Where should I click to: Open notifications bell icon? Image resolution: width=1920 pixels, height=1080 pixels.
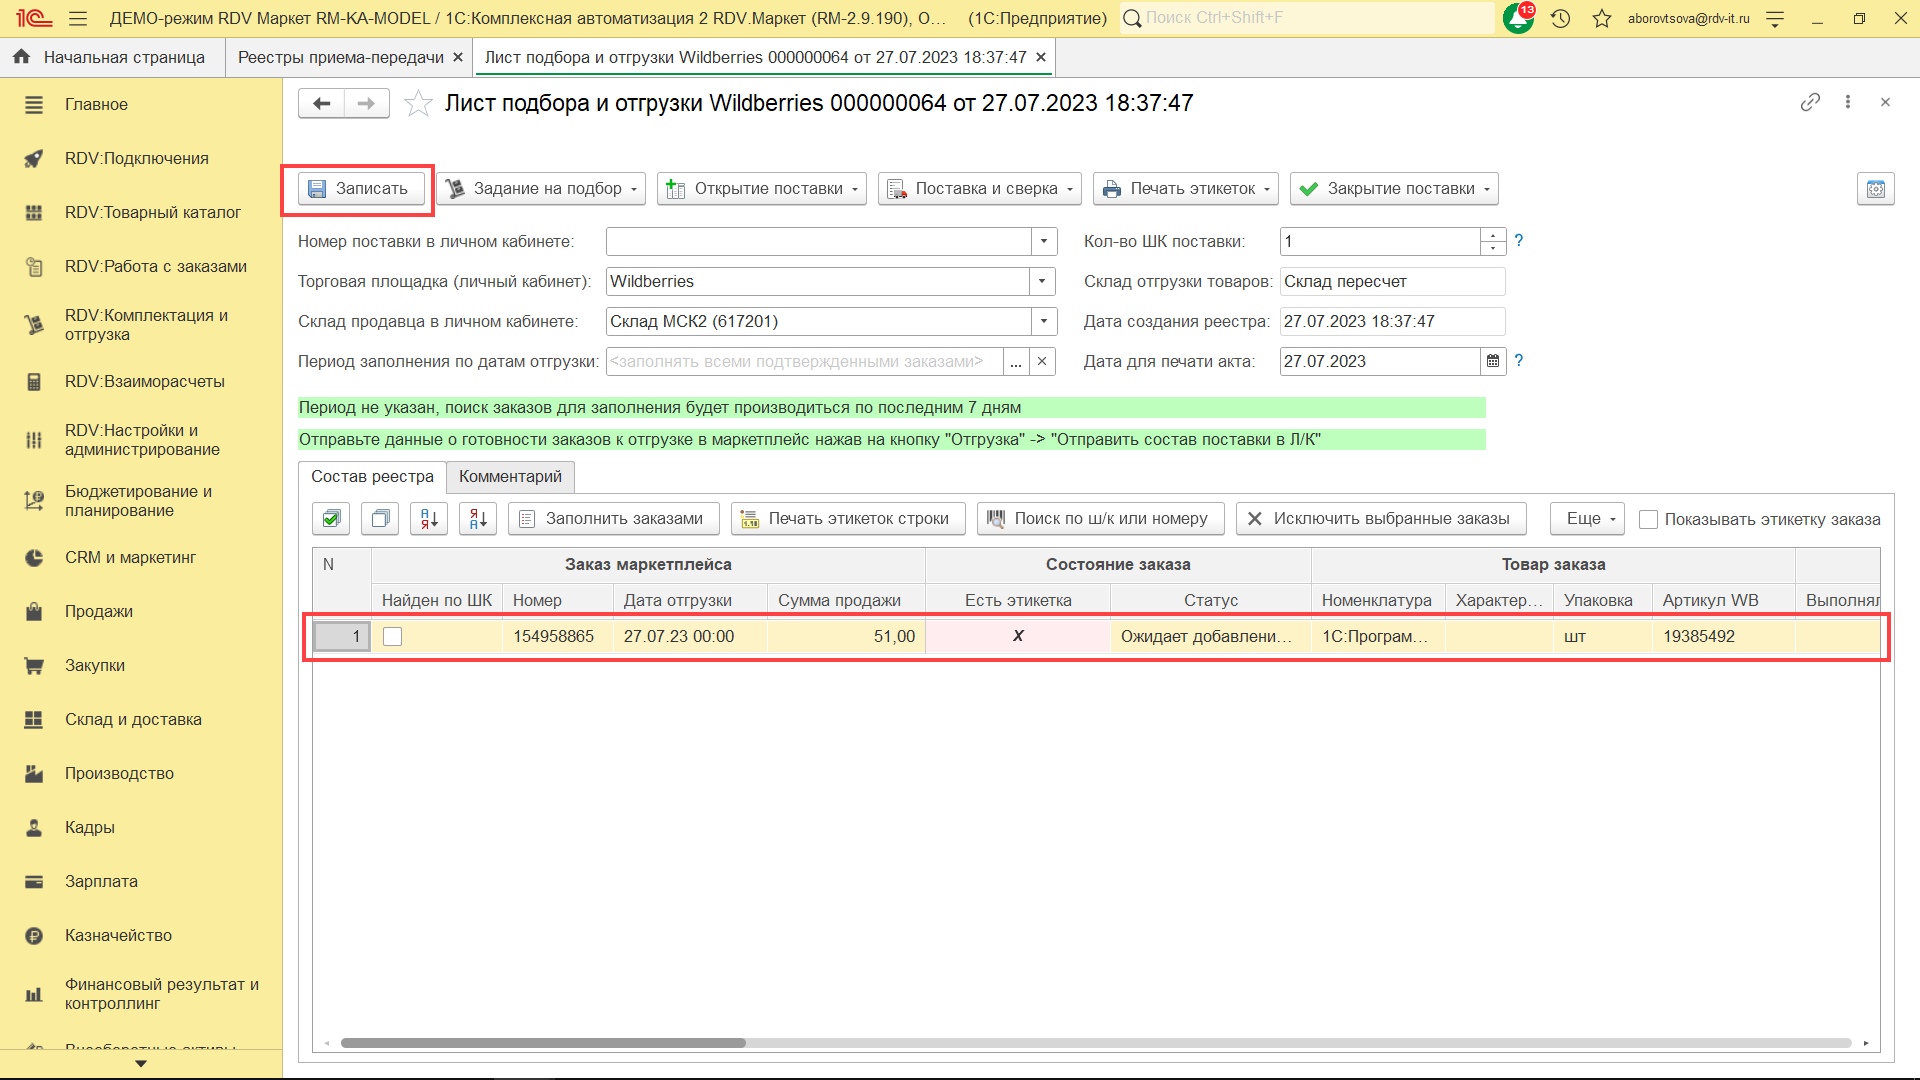pyautogui.click(x=1518, y=18)
